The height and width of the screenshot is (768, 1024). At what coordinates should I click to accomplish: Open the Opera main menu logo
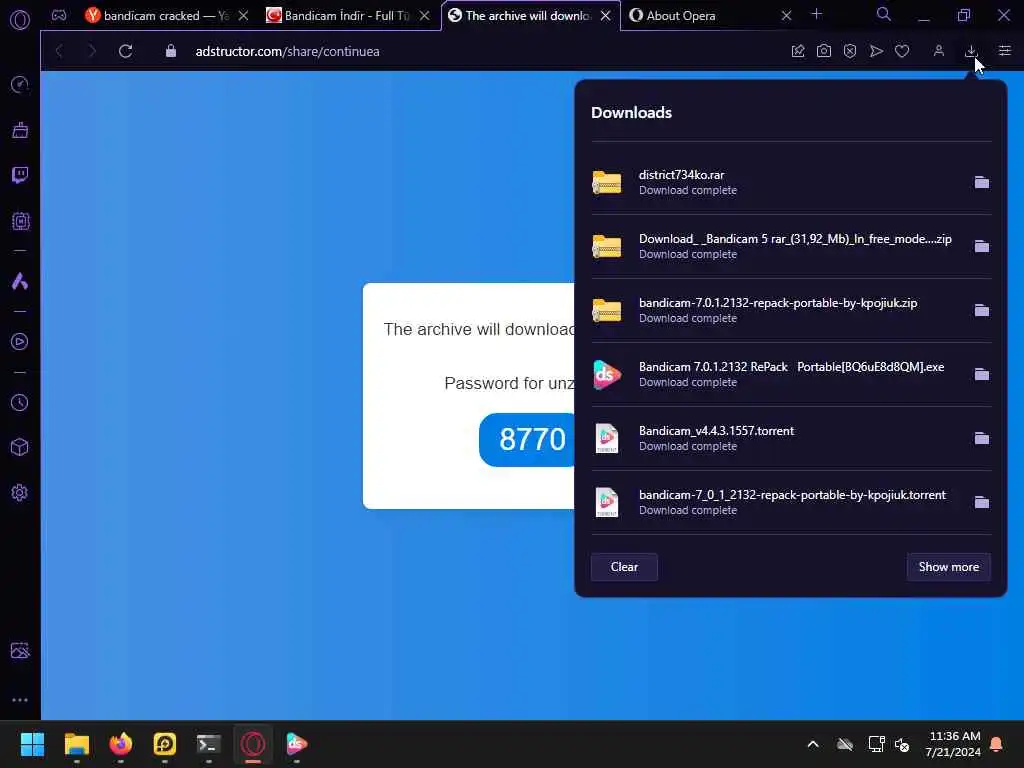coord(20,20)
